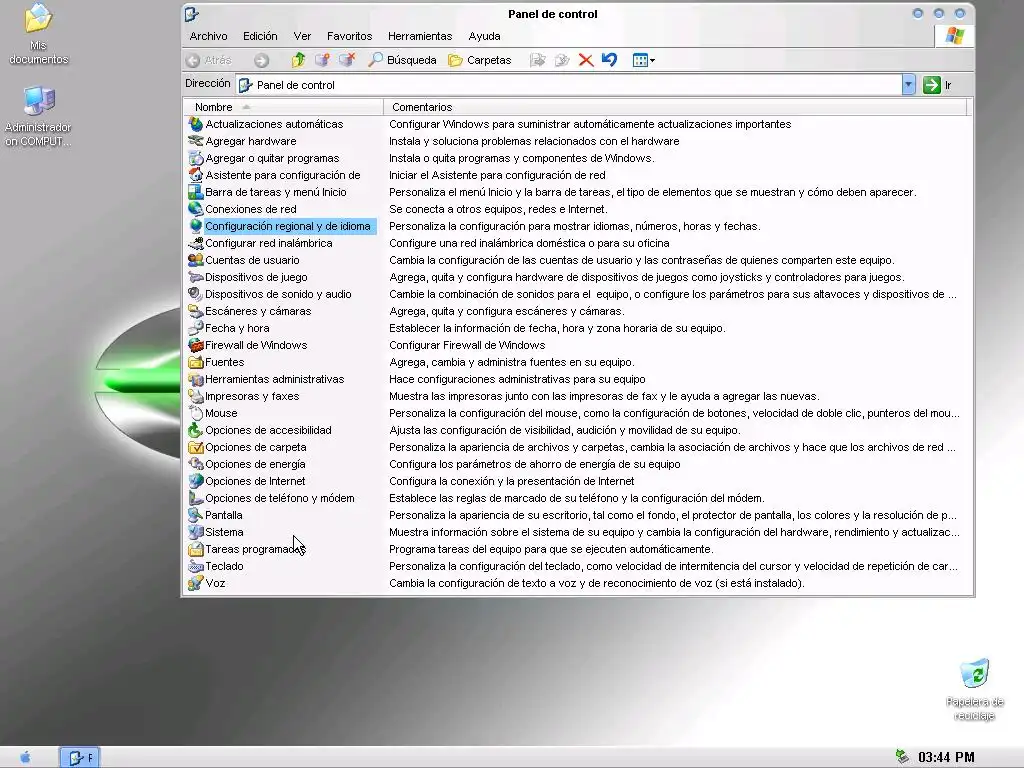Open the Archivo menu
1024x768 pixels.
tap(208, 36)
